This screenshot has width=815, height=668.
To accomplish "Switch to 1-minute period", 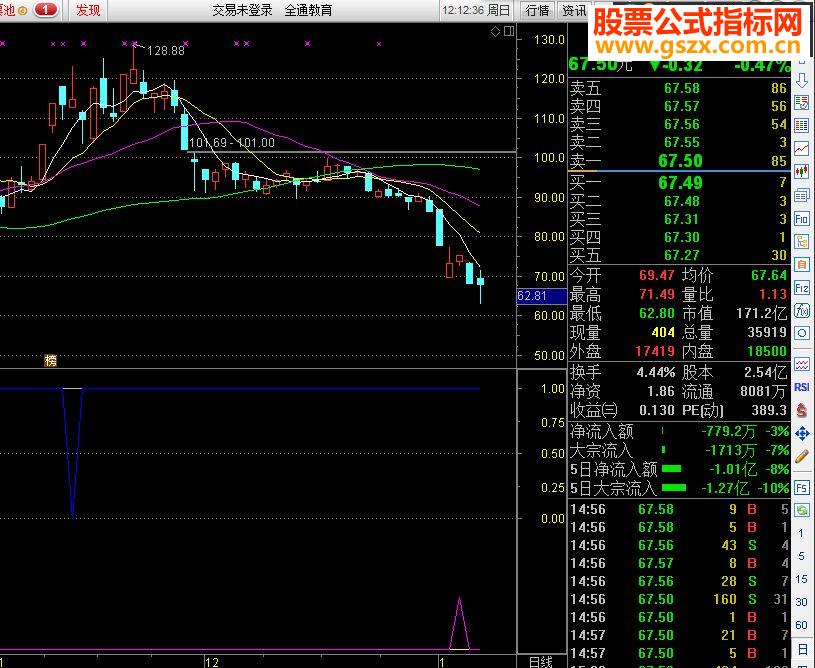I will point(801,533).
